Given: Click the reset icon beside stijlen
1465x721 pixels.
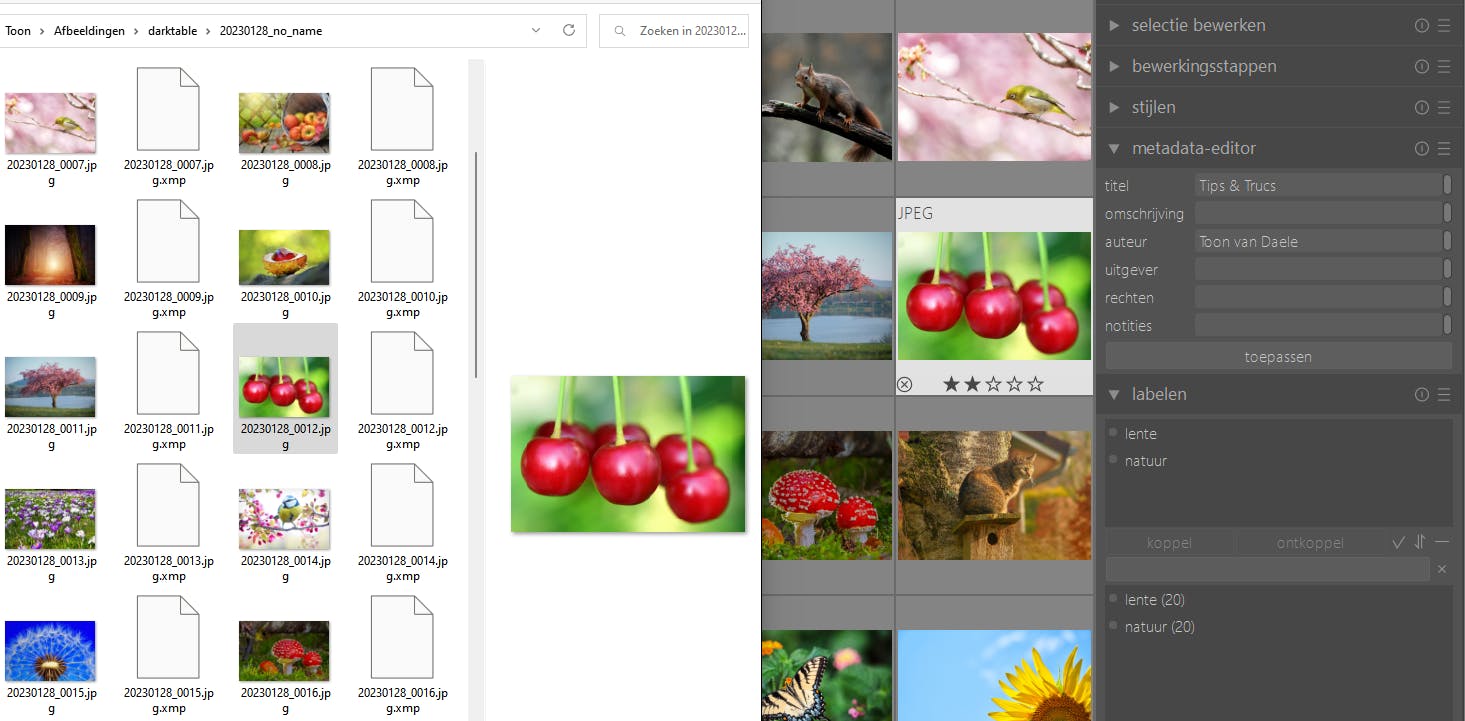Looking at the screenshot, I should tap(1422, 108).
